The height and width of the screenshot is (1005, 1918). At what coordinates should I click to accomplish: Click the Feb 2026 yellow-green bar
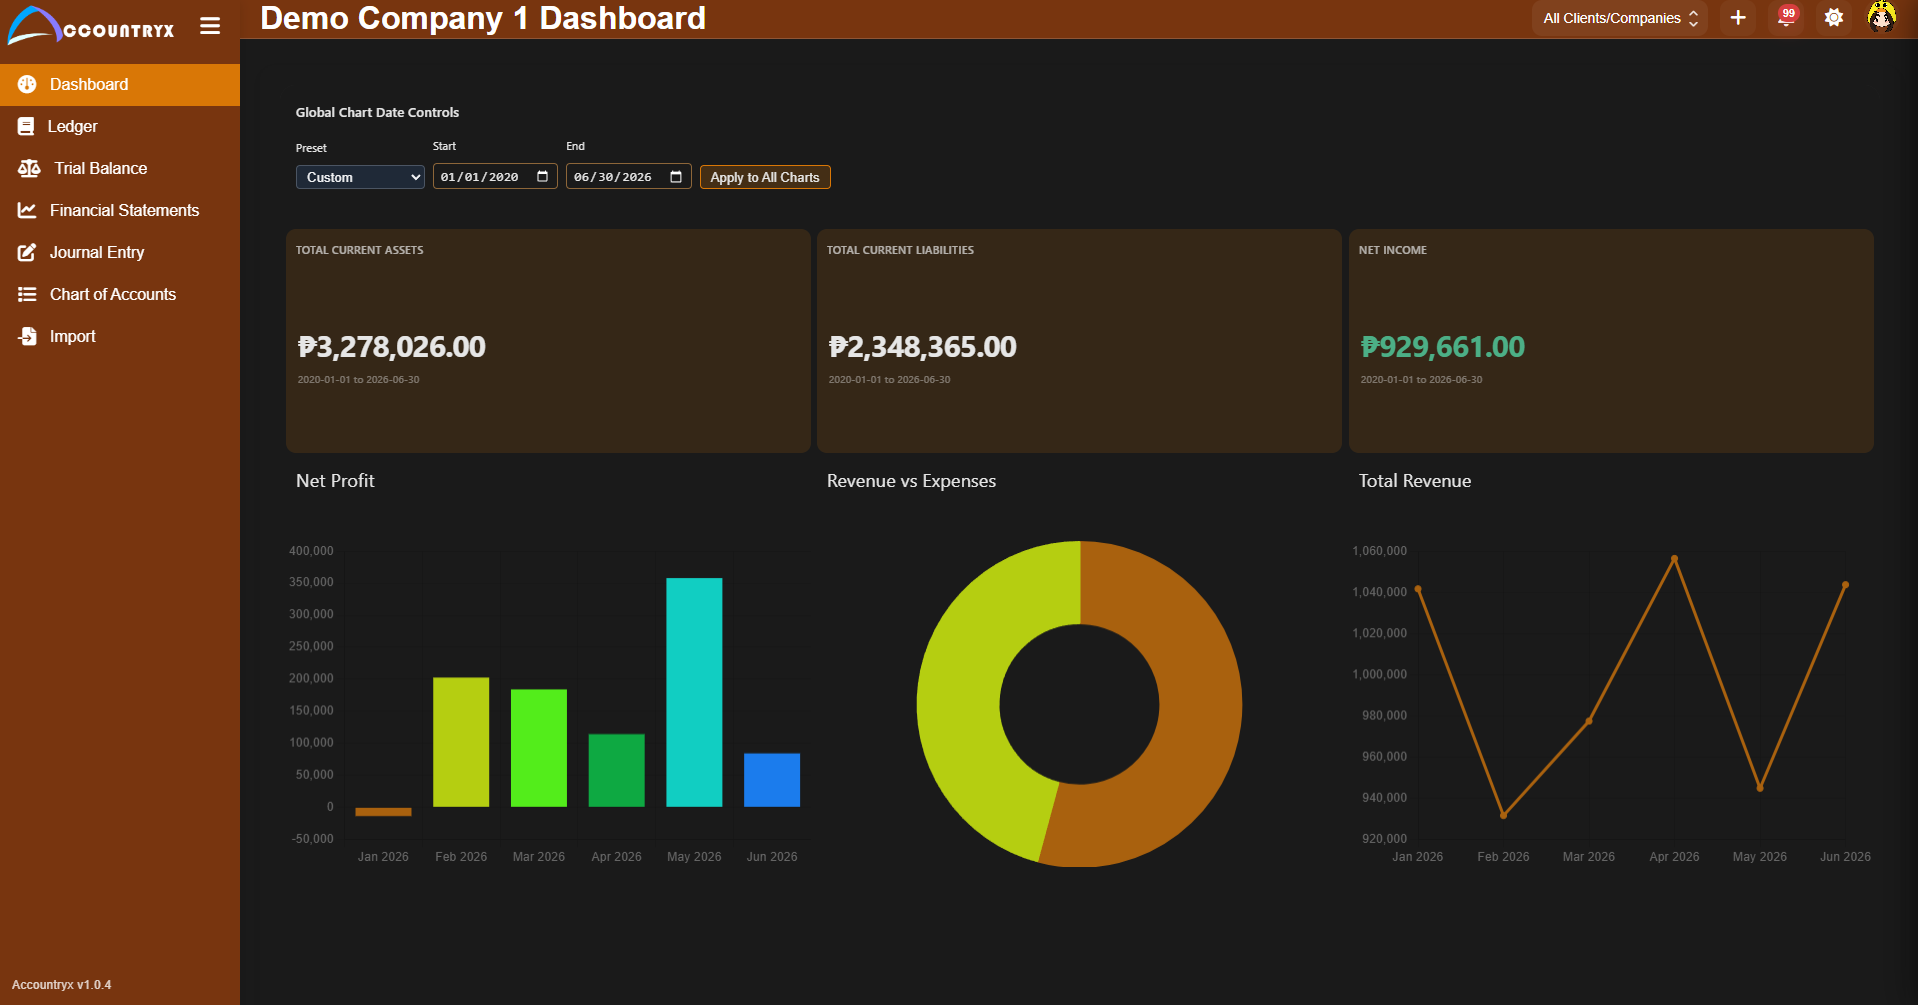click(x=461, y=742)
